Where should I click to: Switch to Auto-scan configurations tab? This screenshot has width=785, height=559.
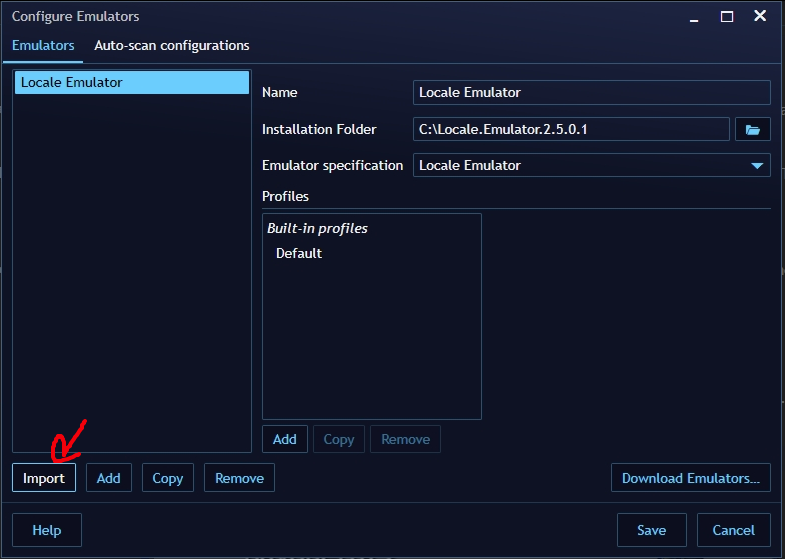[172, 45]
